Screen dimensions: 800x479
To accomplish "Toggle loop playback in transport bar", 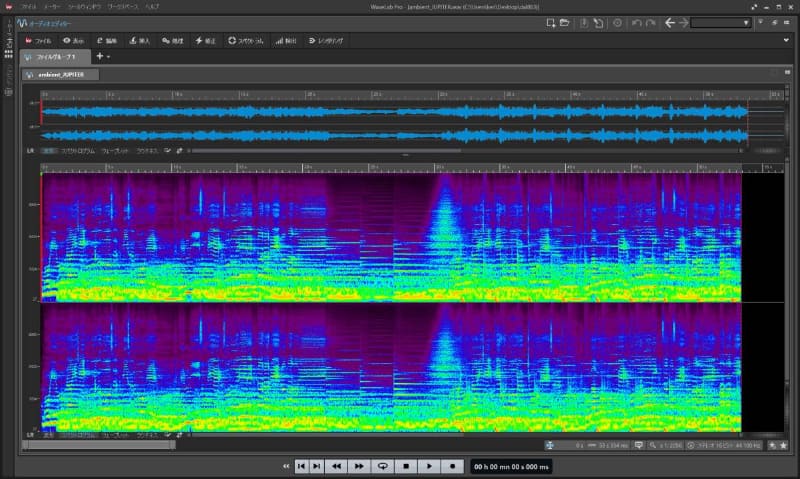I will (x=382, y=466).
